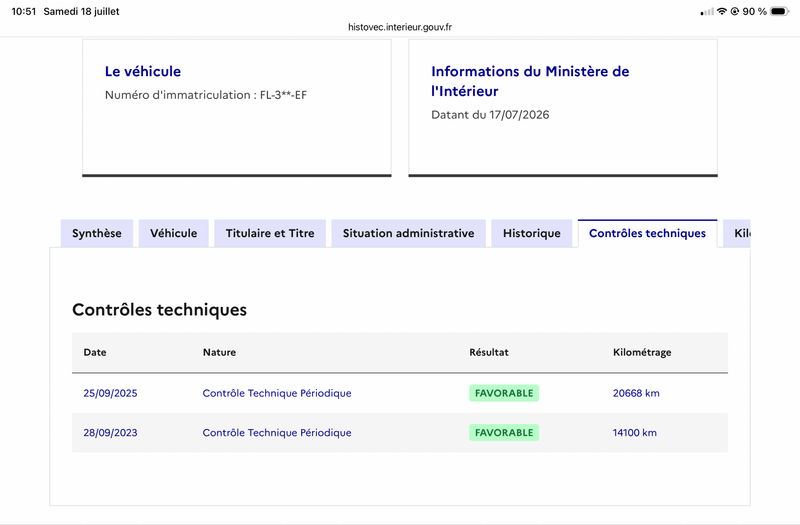Click the immatriculation number FL-3**-EF
Screen dimensions: 800x525
click(x=283, y=95)
